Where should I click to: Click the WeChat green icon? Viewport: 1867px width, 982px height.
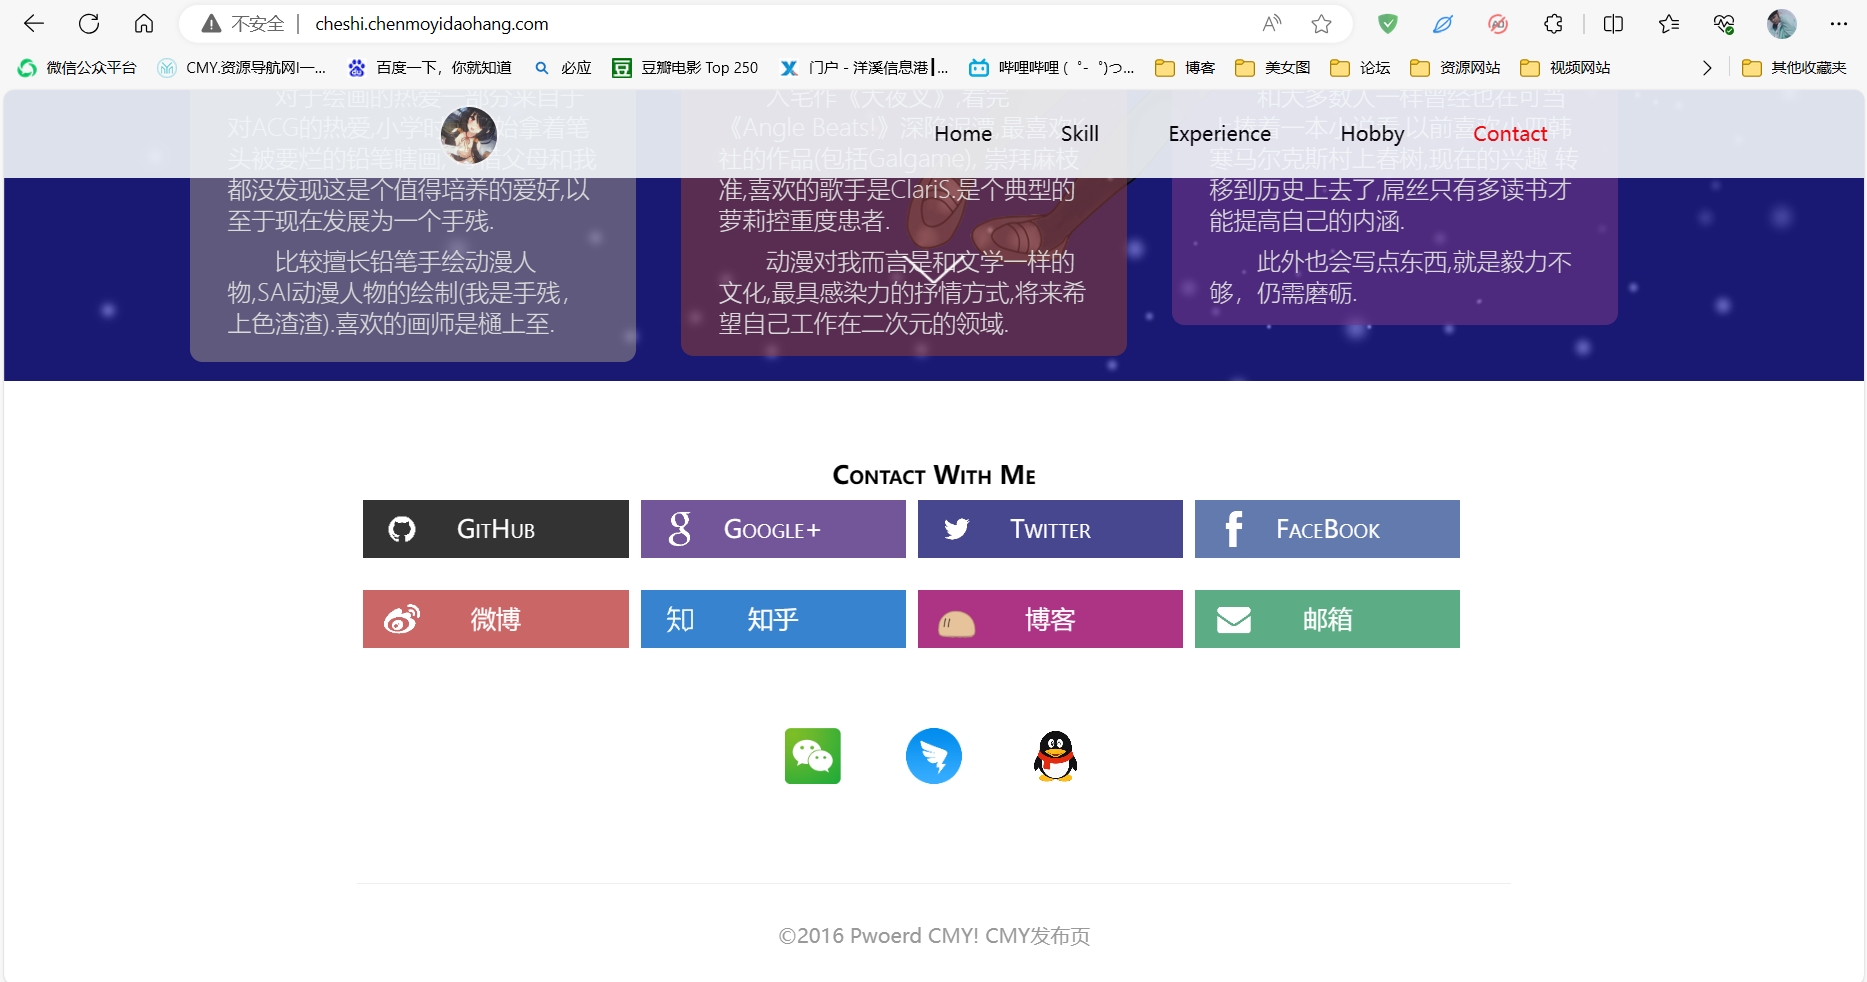pyautogui.click(x=812, y=756)
